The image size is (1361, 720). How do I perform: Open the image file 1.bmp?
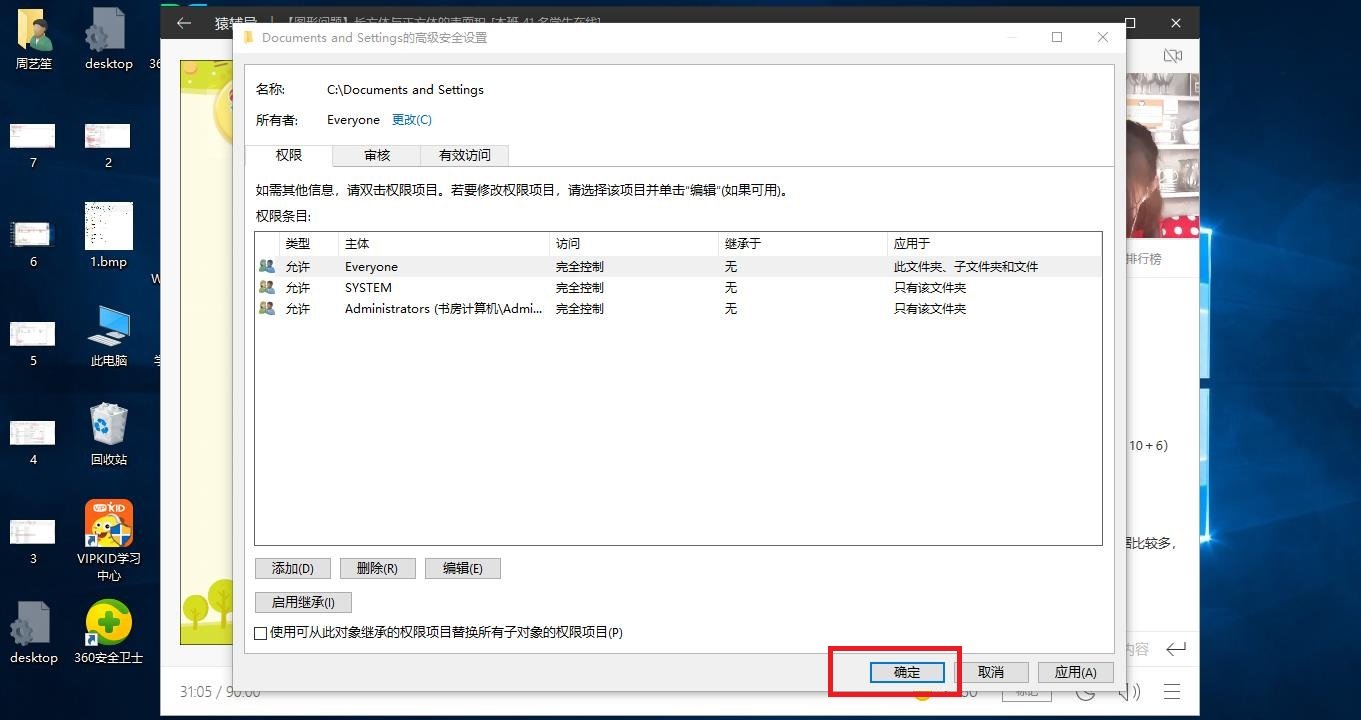click(x=107, y=225)
